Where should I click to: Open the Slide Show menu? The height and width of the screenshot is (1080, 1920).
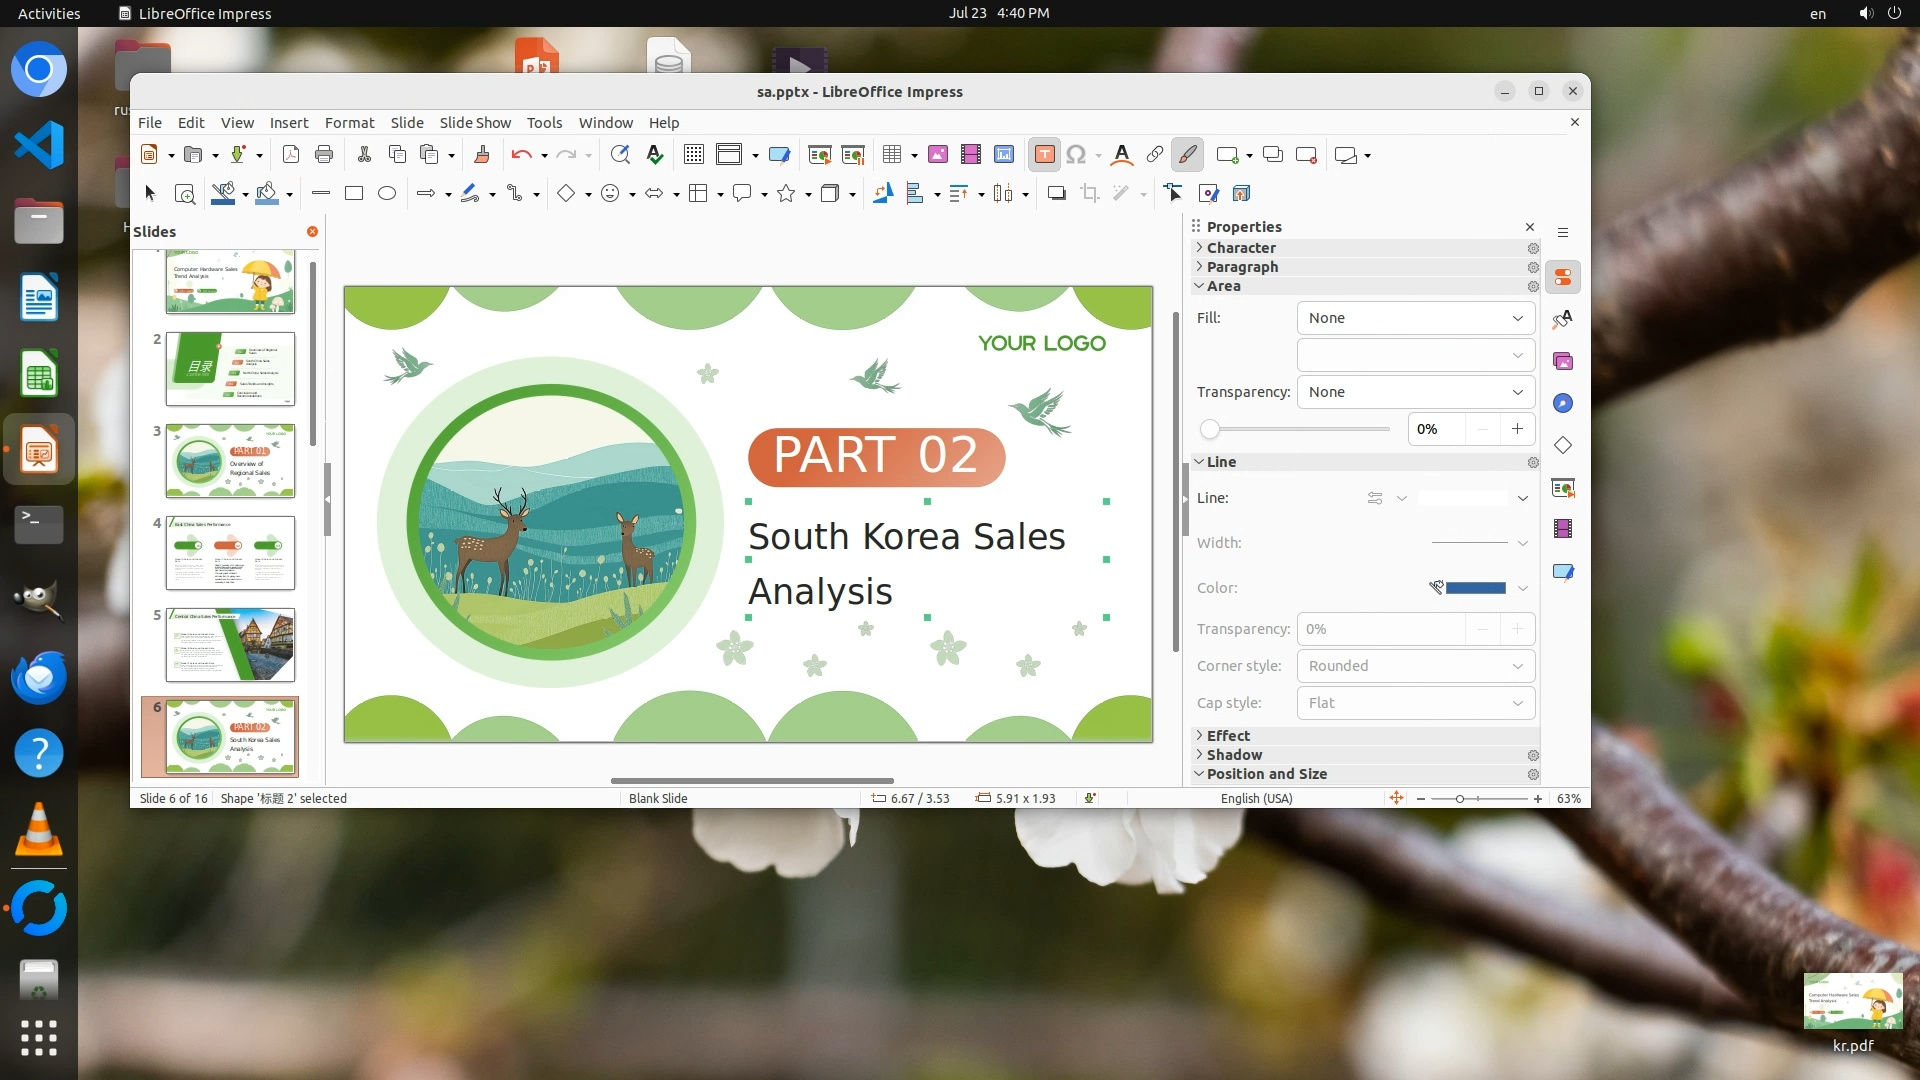tap(475, 122)
